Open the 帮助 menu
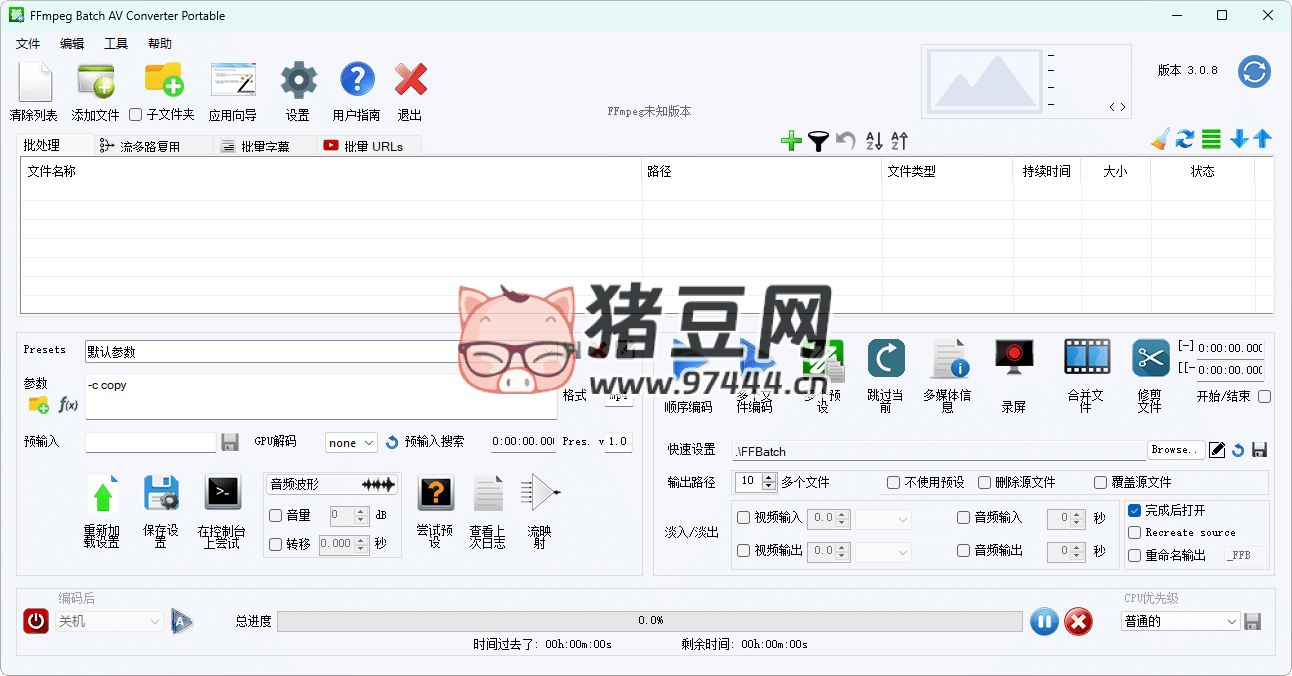Screen dimensions: 1292x676 click(x=160, y=44)
